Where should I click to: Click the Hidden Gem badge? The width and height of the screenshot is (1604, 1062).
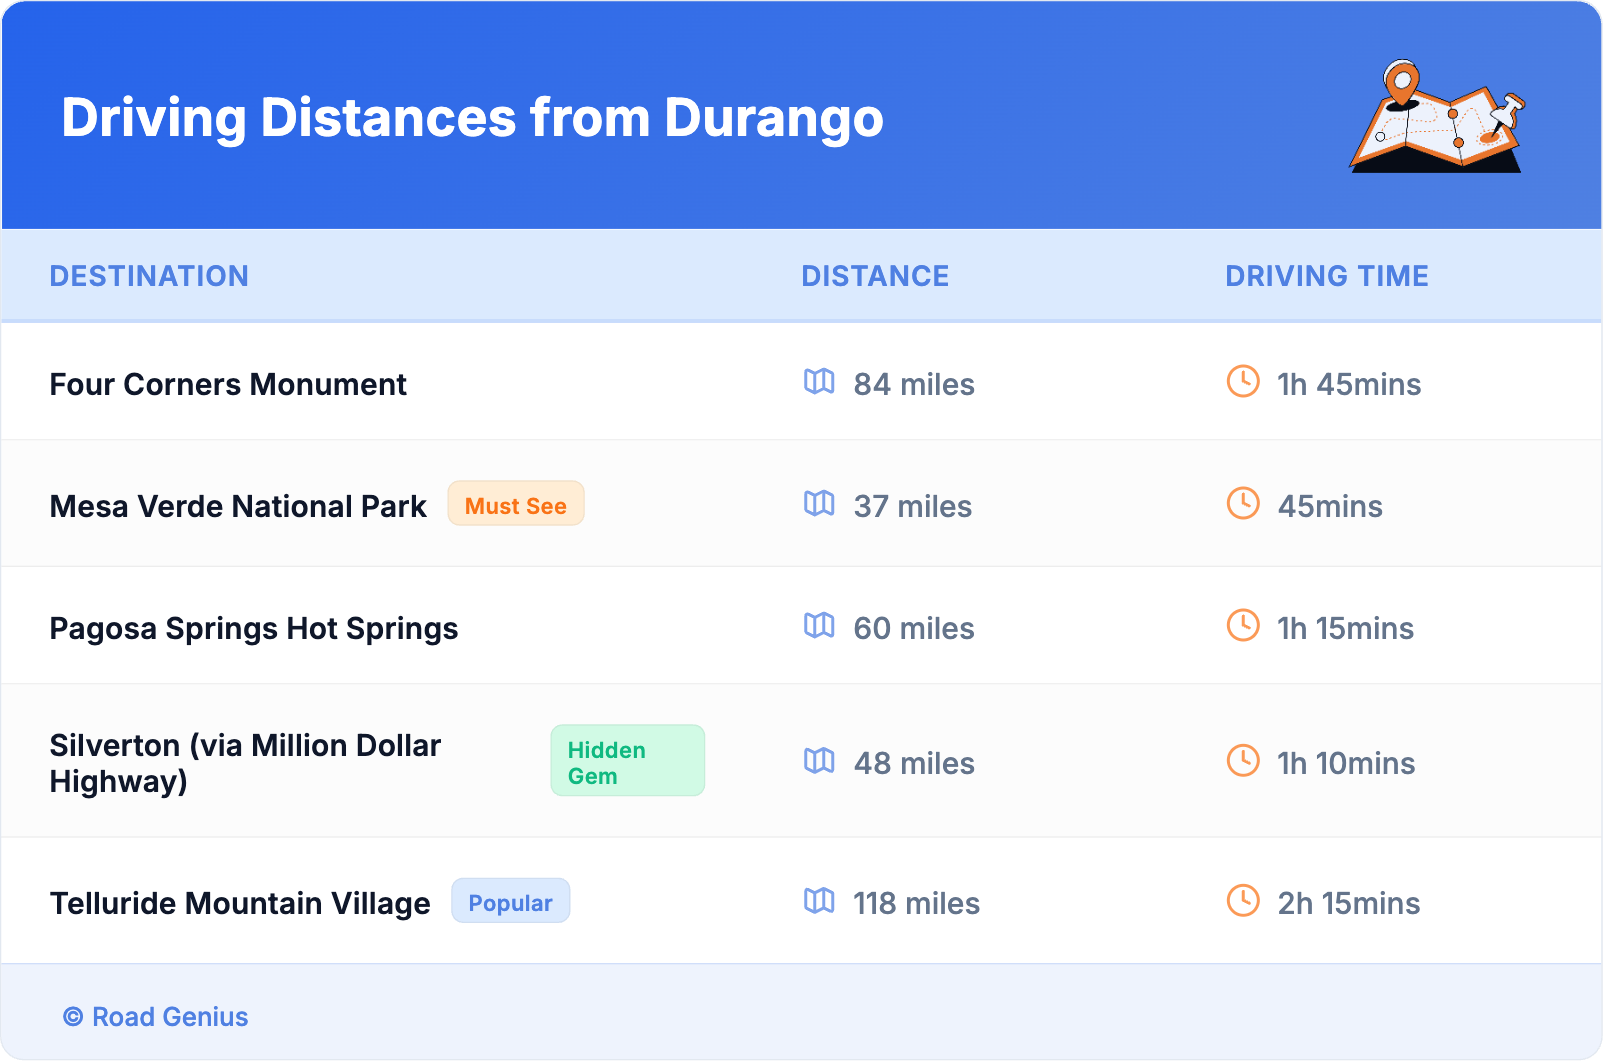[x=627, y=762]
